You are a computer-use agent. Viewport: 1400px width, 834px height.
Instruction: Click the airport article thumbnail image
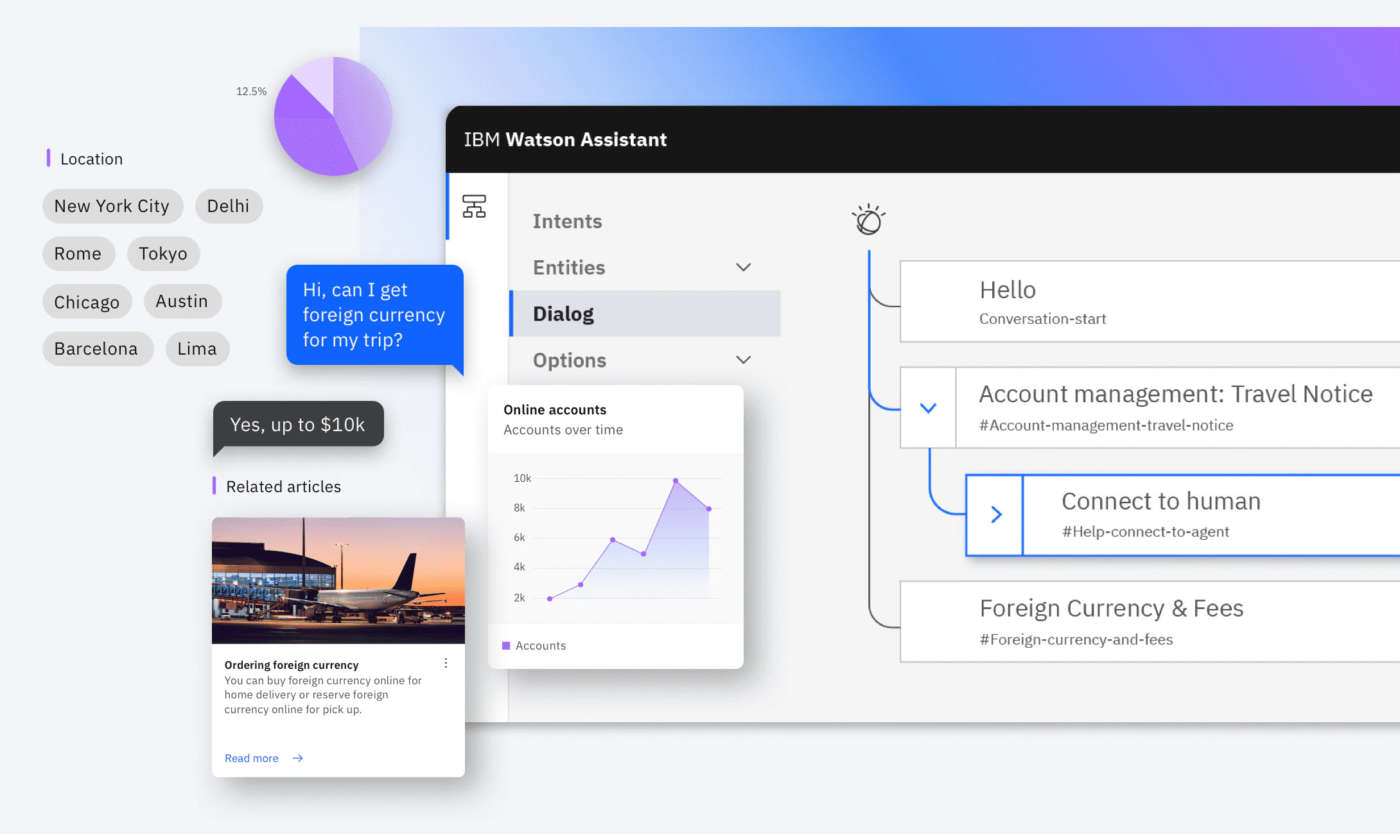pos(338,580)
